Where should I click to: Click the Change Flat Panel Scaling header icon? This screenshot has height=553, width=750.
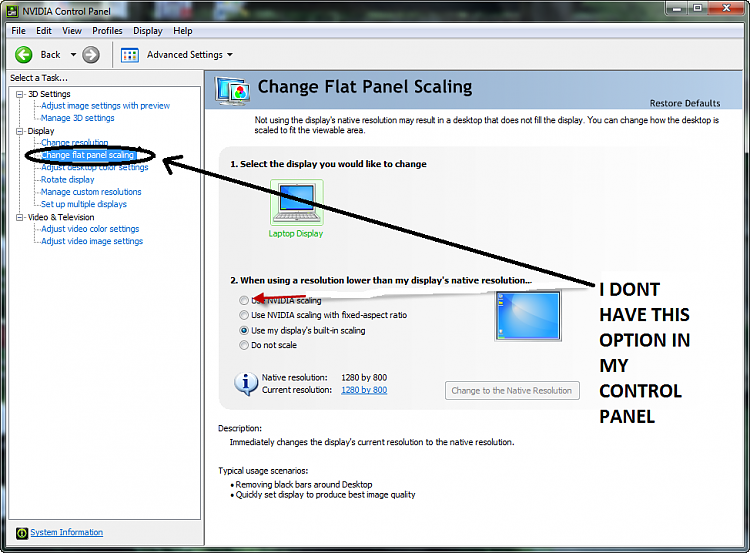click(232, 90)
